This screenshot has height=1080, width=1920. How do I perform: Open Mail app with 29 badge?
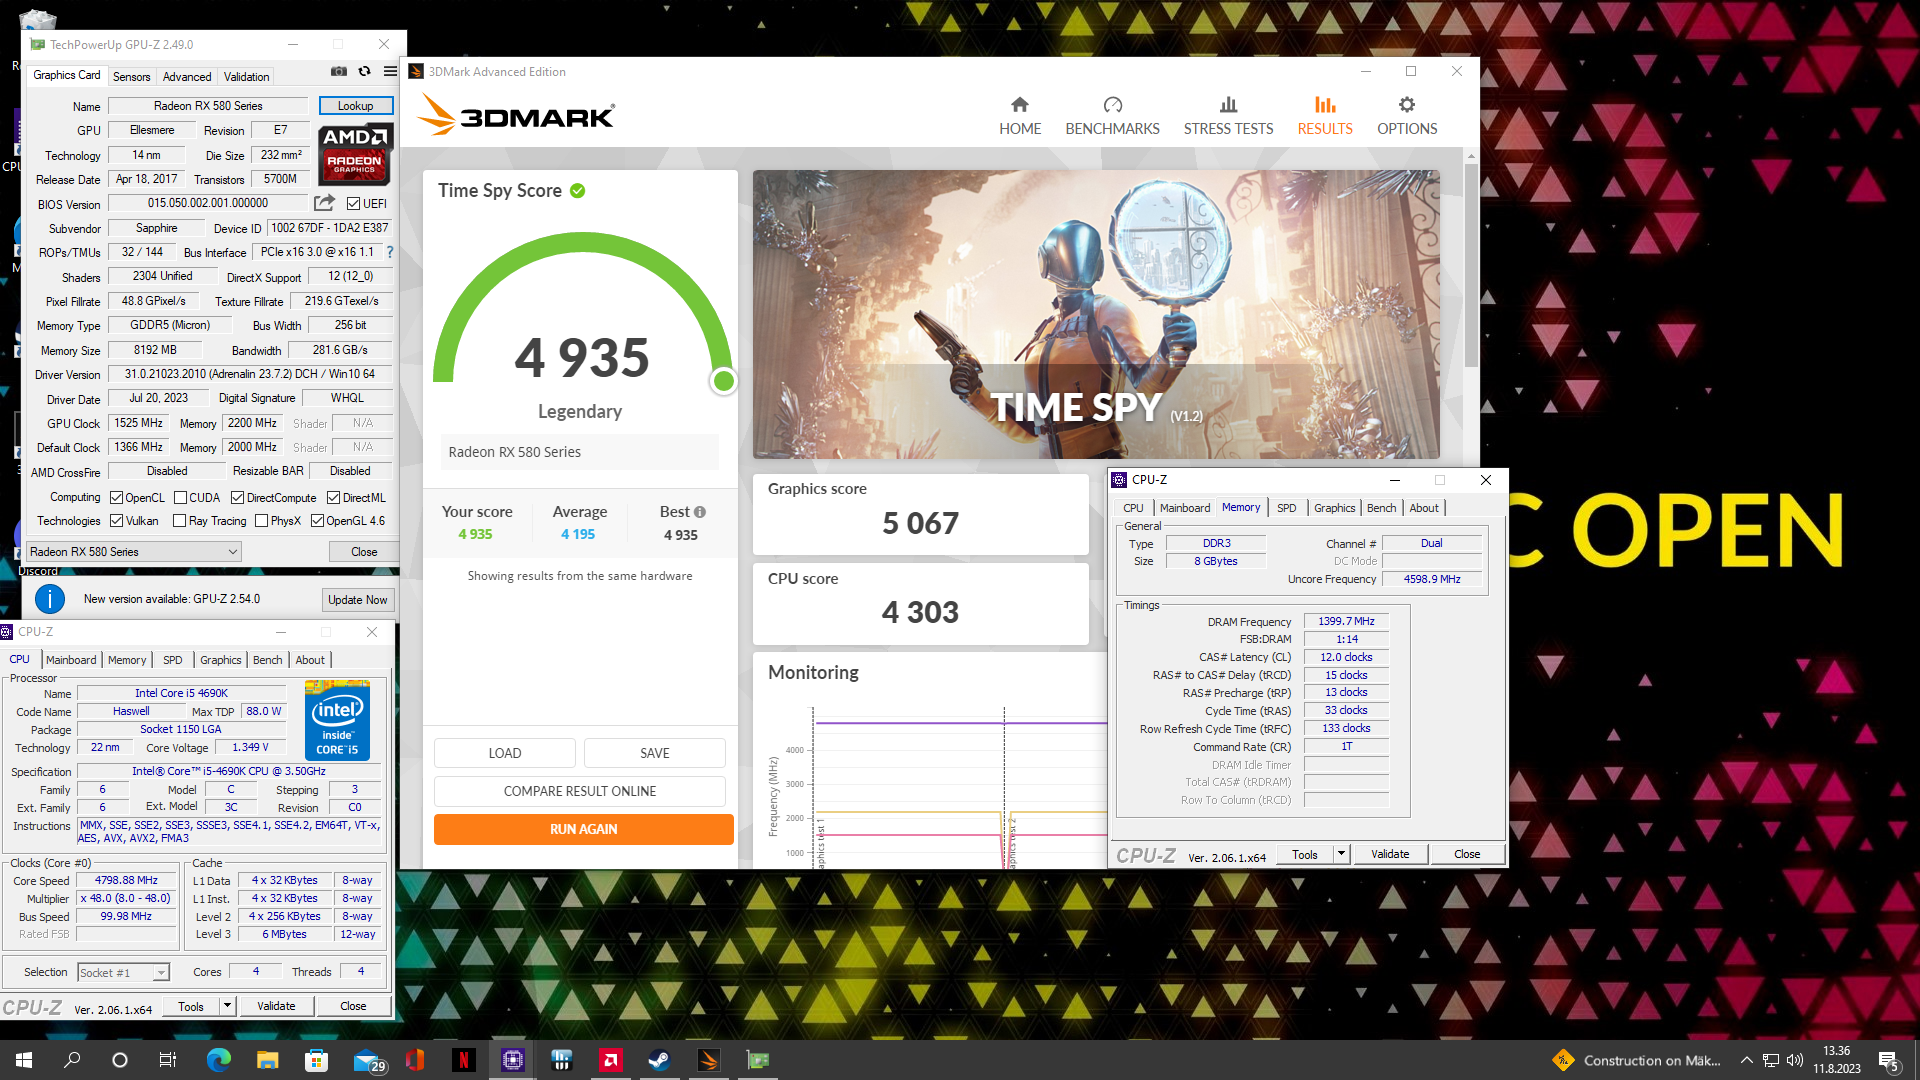368,1060
